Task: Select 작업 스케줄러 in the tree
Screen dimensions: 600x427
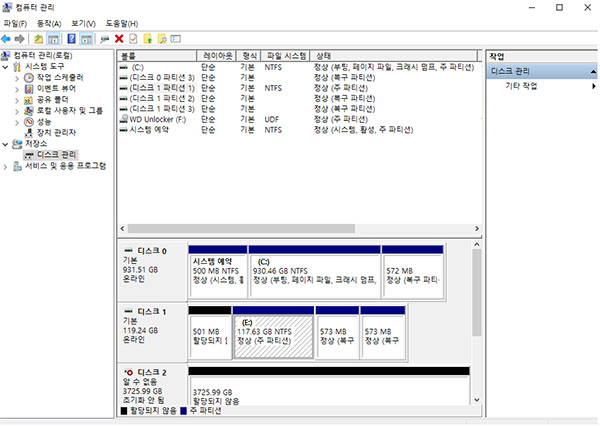Action: click(x=60, y=78)
